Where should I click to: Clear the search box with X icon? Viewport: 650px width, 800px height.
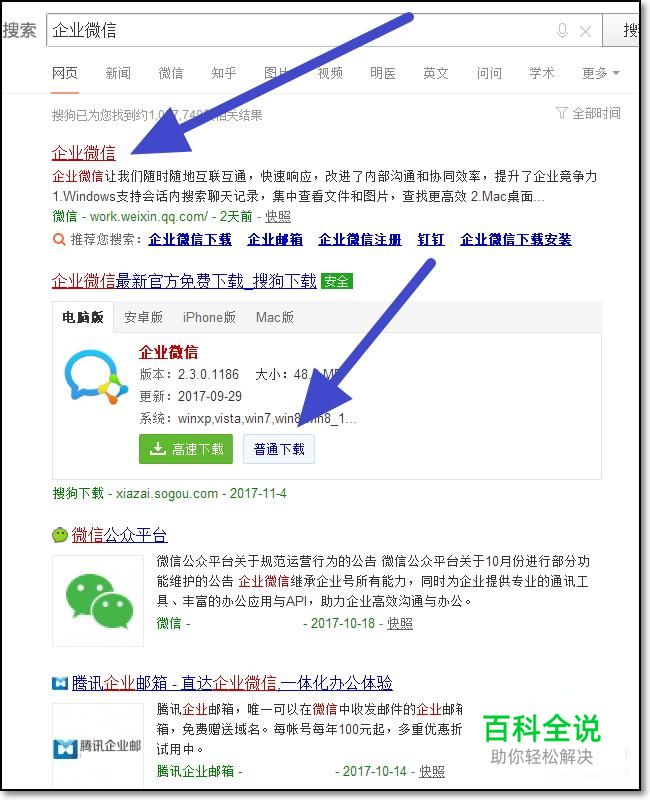[585, 32]
